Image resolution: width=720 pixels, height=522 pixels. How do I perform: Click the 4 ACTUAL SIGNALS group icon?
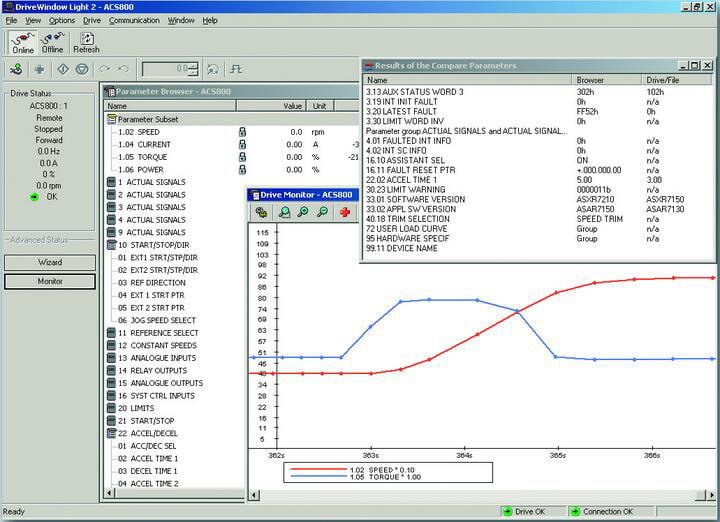coord(111,220)
